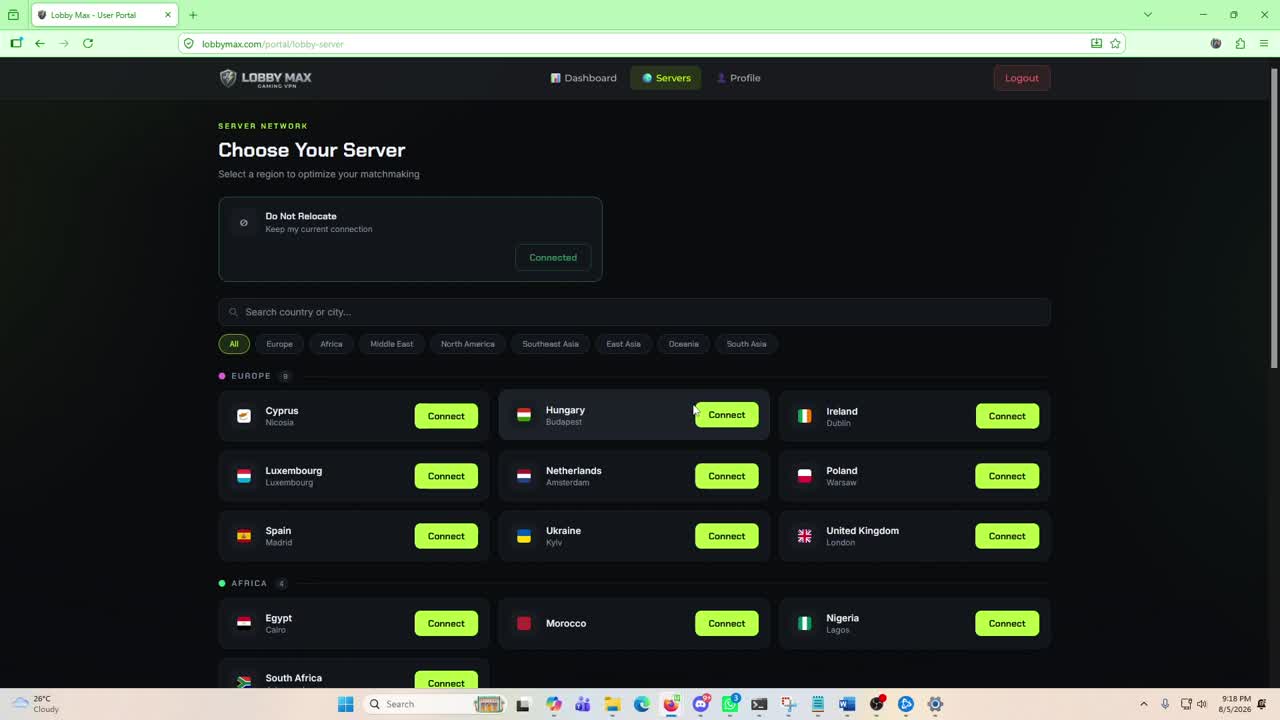The image size is (1280, 720).
Task: Bookmark this page with the star icon
Action: point(1115,43)
